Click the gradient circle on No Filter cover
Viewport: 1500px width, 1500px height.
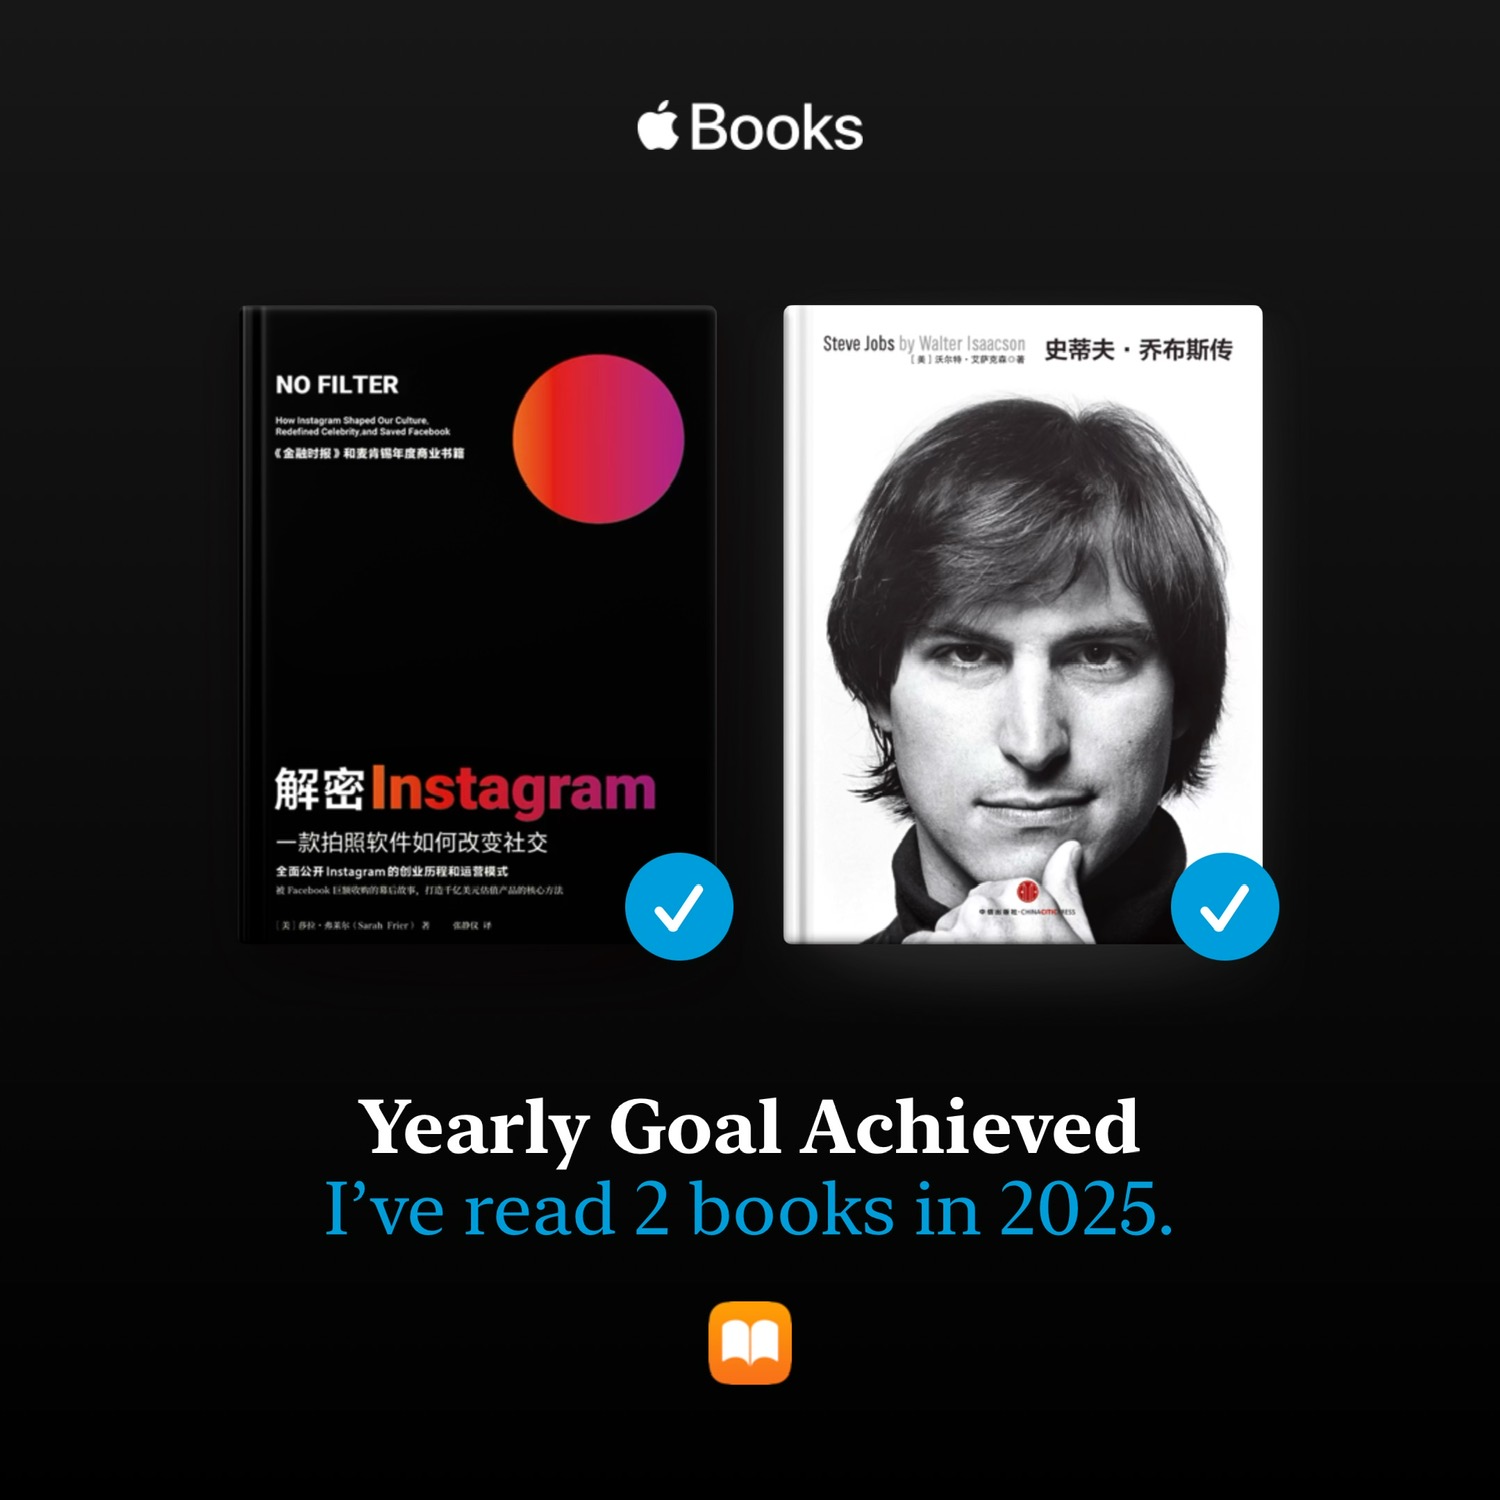(598, 438)
